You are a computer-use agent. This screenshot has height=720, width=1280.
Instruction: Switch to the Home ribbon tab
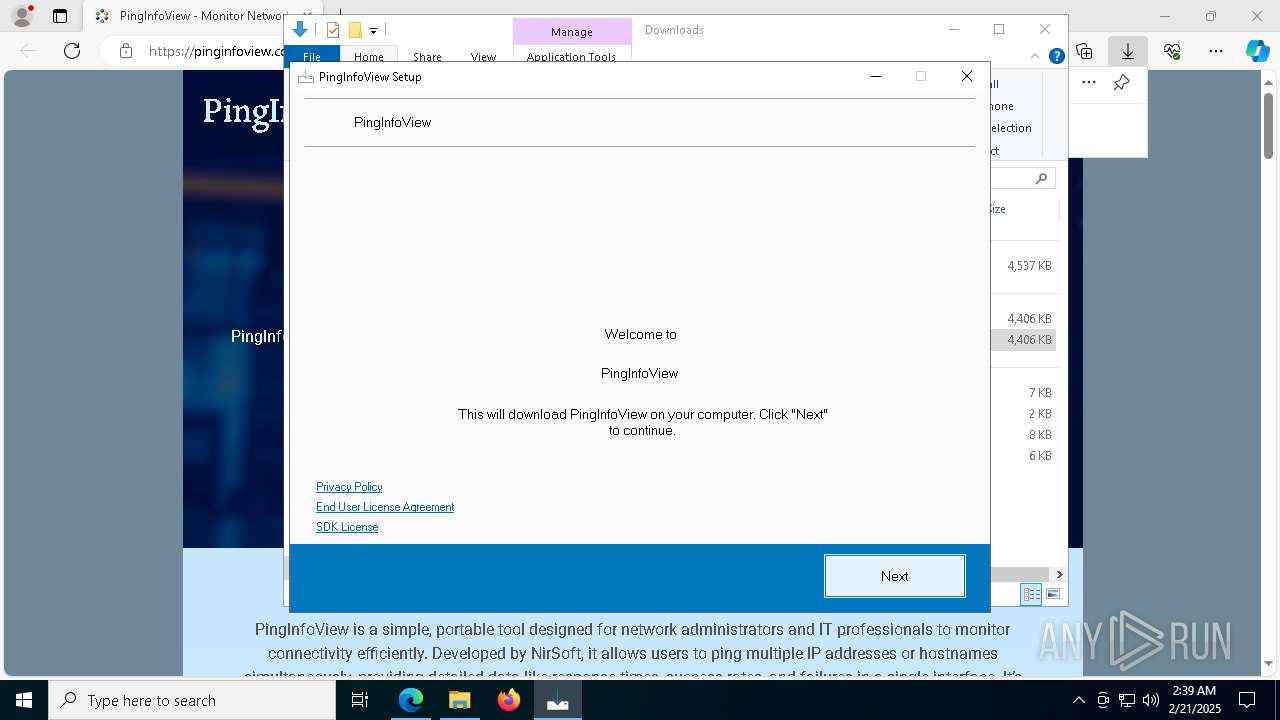[368, 57]
